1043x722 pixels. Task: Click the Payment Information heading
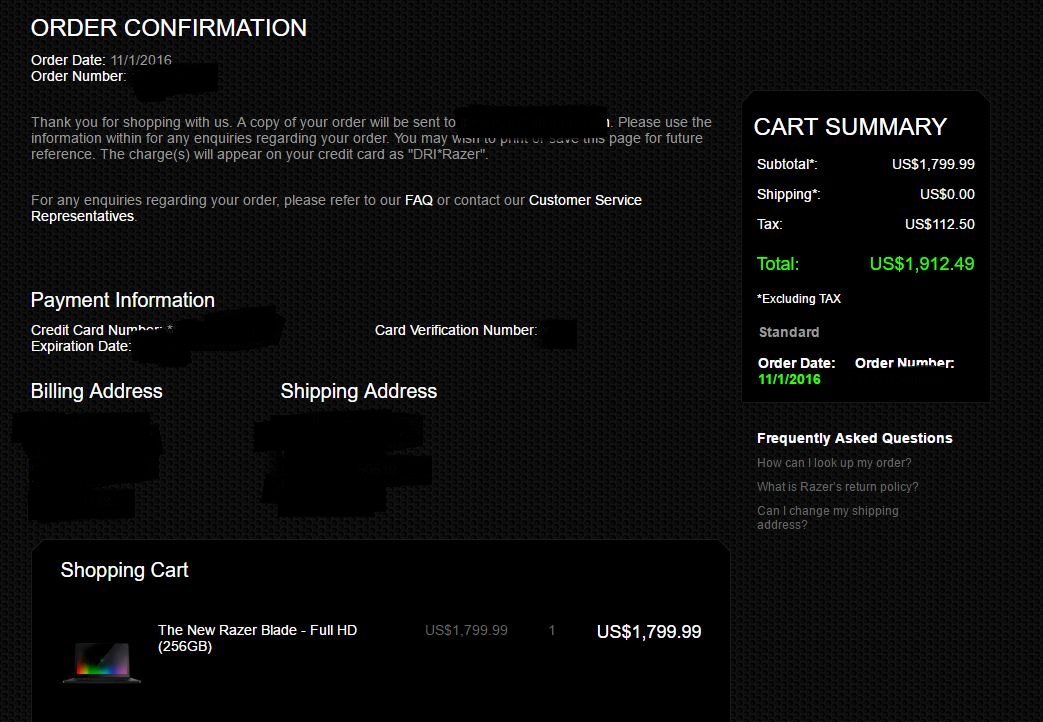(x=122, y=300)
